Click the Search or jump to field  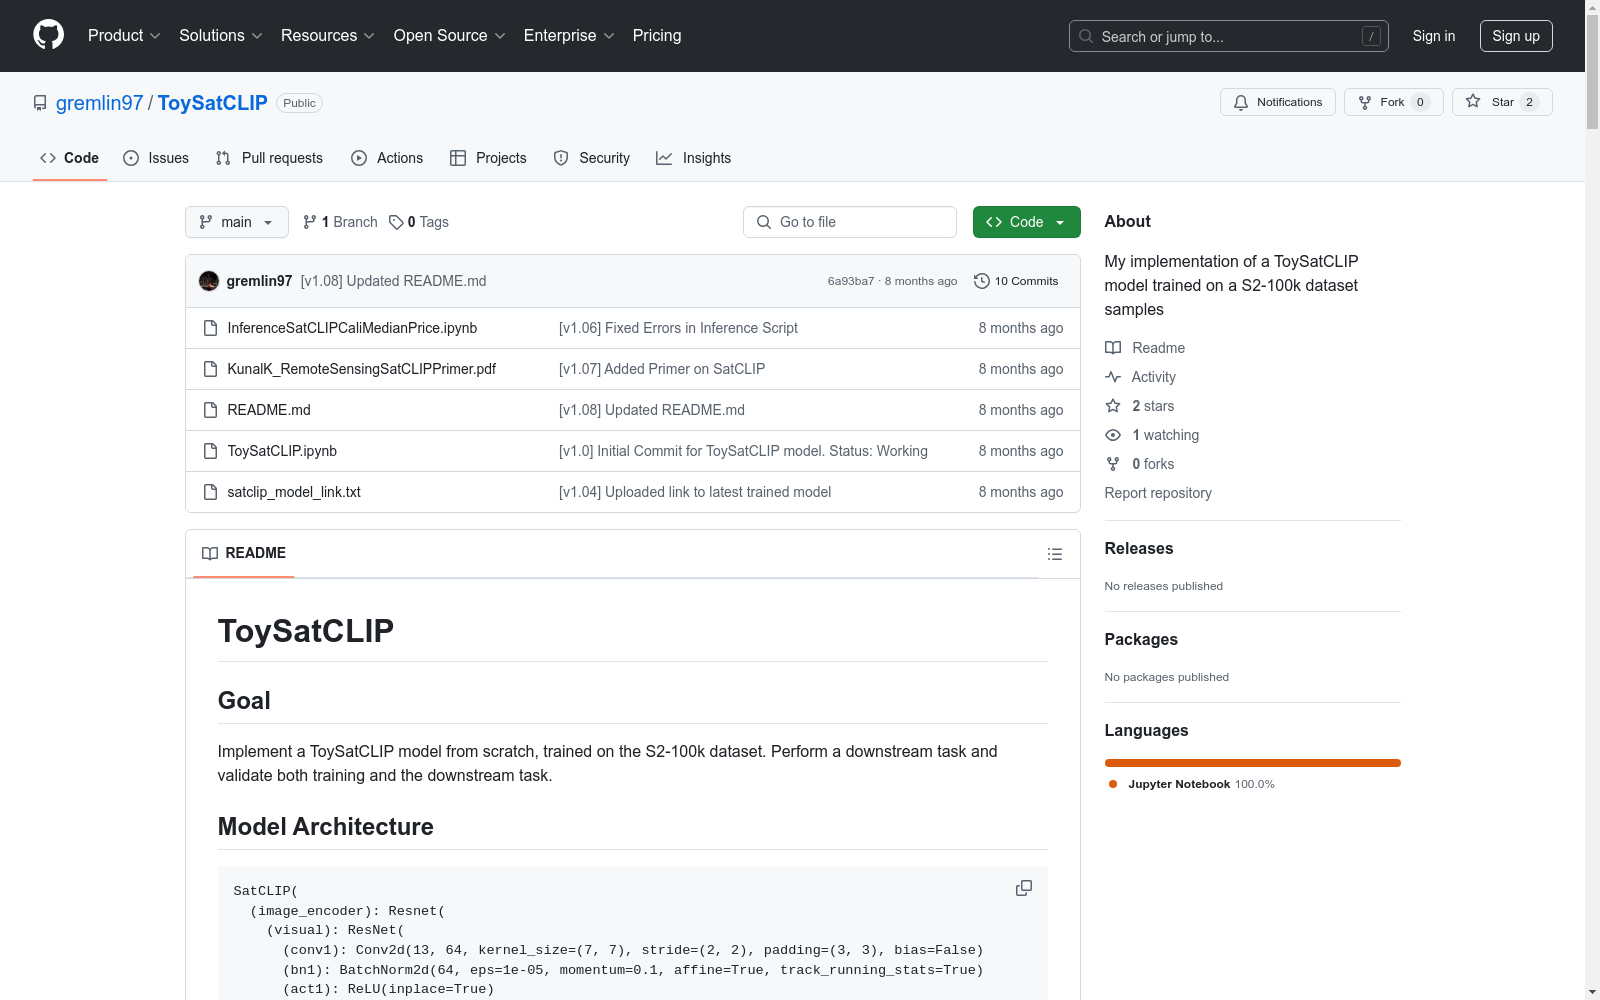coord(1229,36)
